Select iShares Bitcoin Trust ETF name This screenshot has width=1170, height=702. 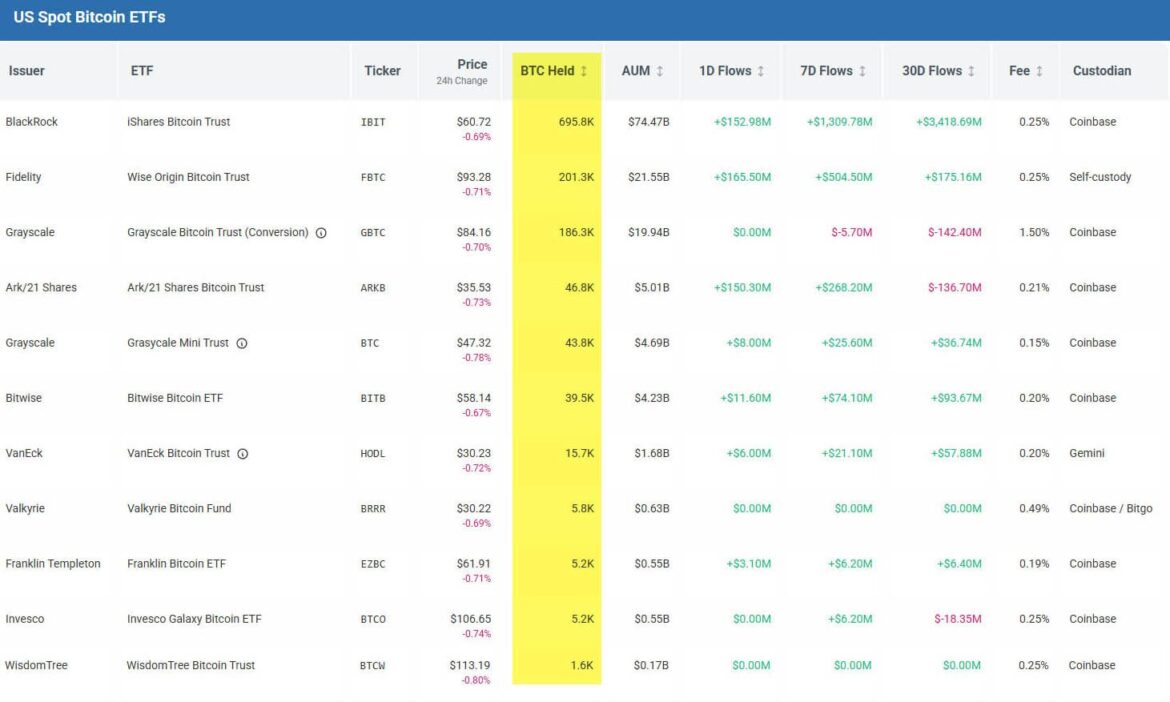point(178,122)
